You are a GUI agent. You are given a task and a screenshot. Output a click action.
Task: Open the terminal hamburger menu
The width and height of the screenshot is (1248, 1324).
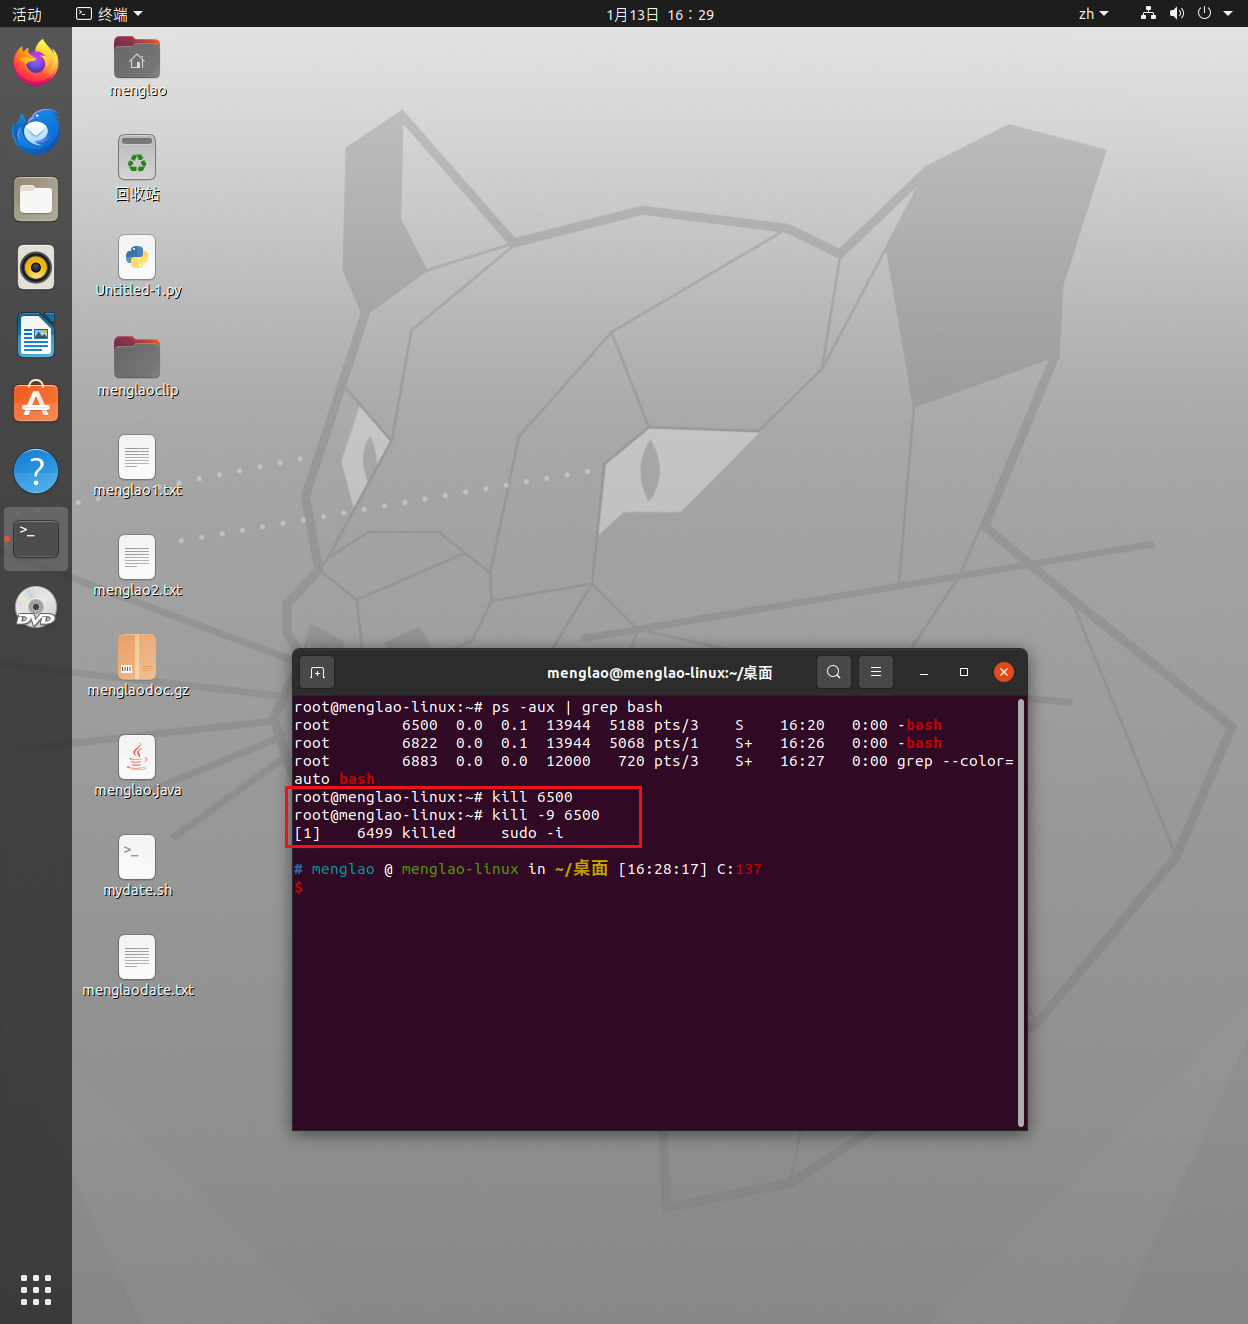coord(875,672)
